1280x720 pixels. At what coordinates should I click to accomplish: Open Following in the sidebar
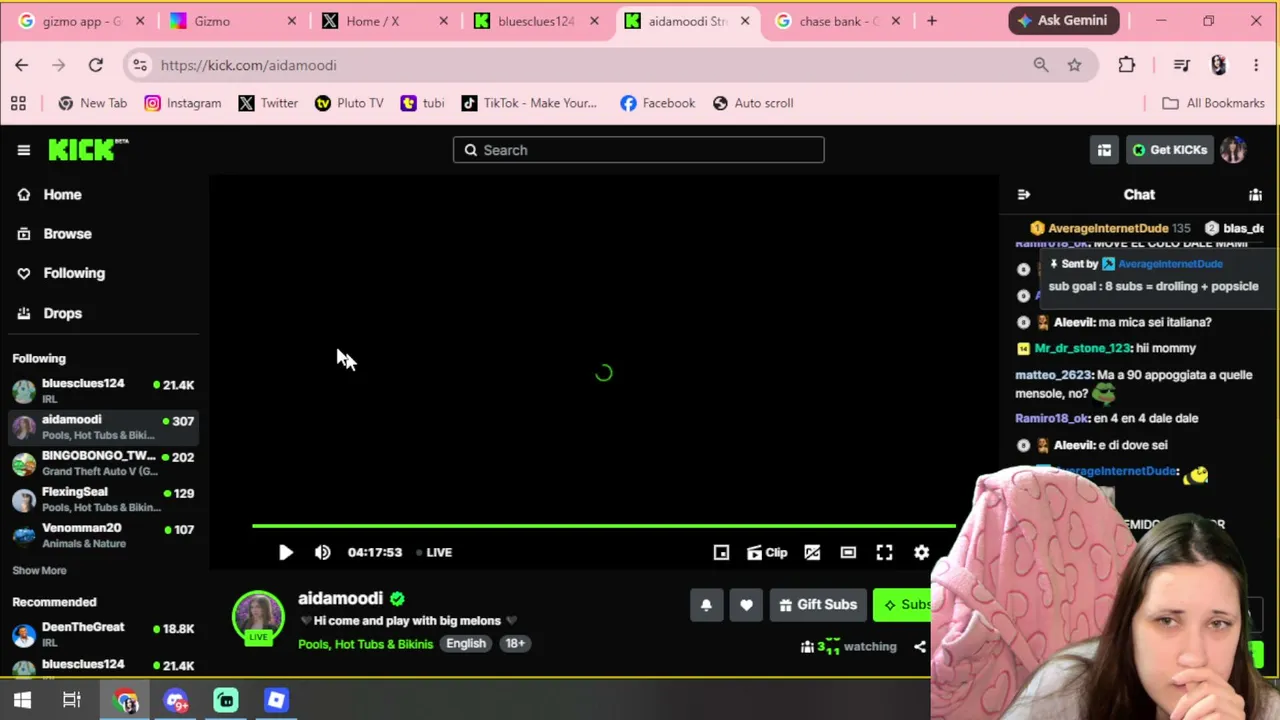point(74,273)
